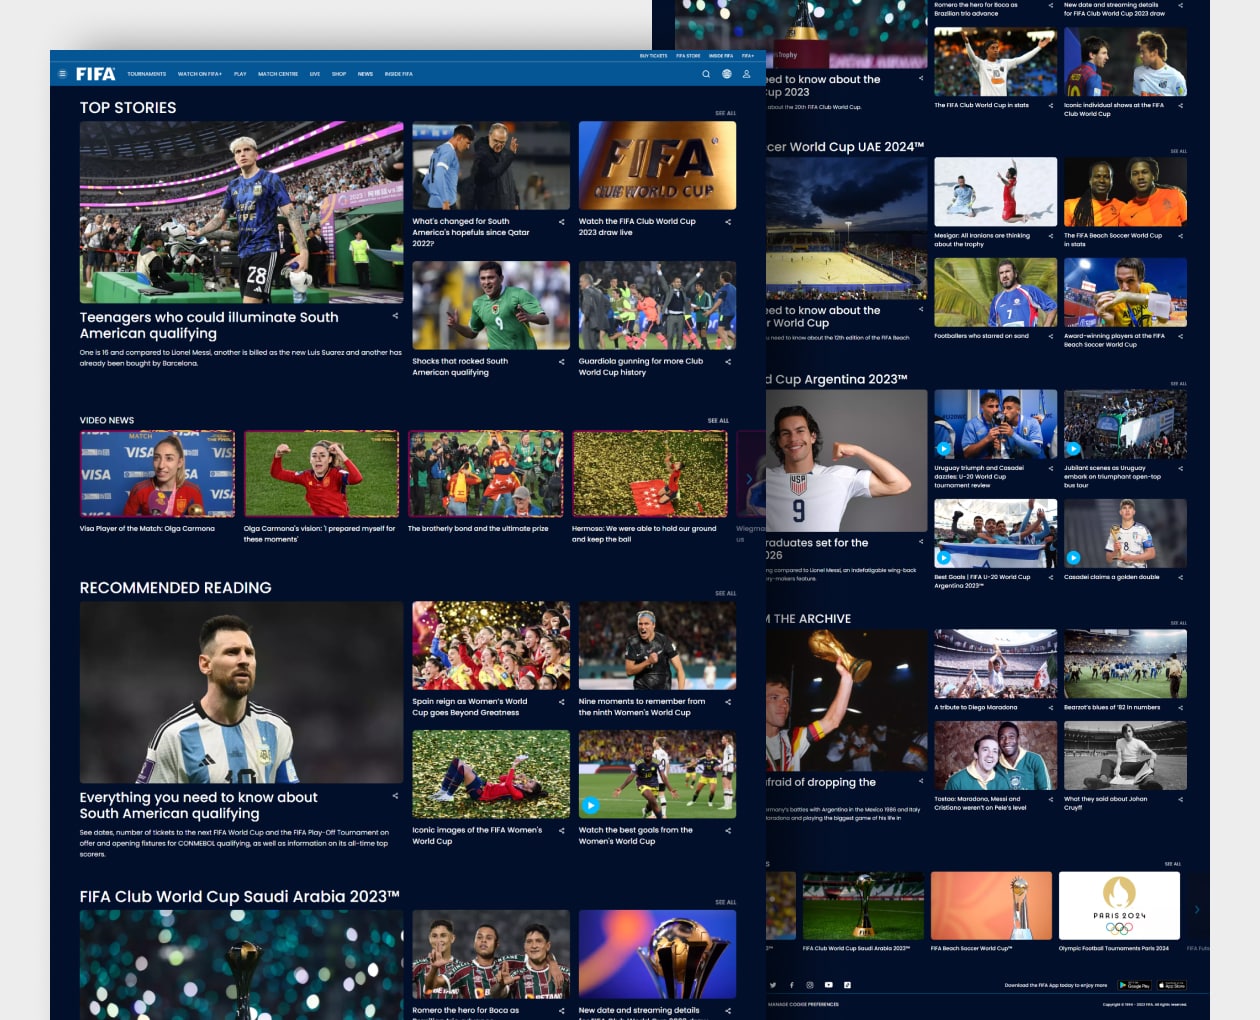The width and height of the screenshot is (1260, 1020).
Task: Share 'Watch the best goals' video story
Action: [x=728, y=831]
